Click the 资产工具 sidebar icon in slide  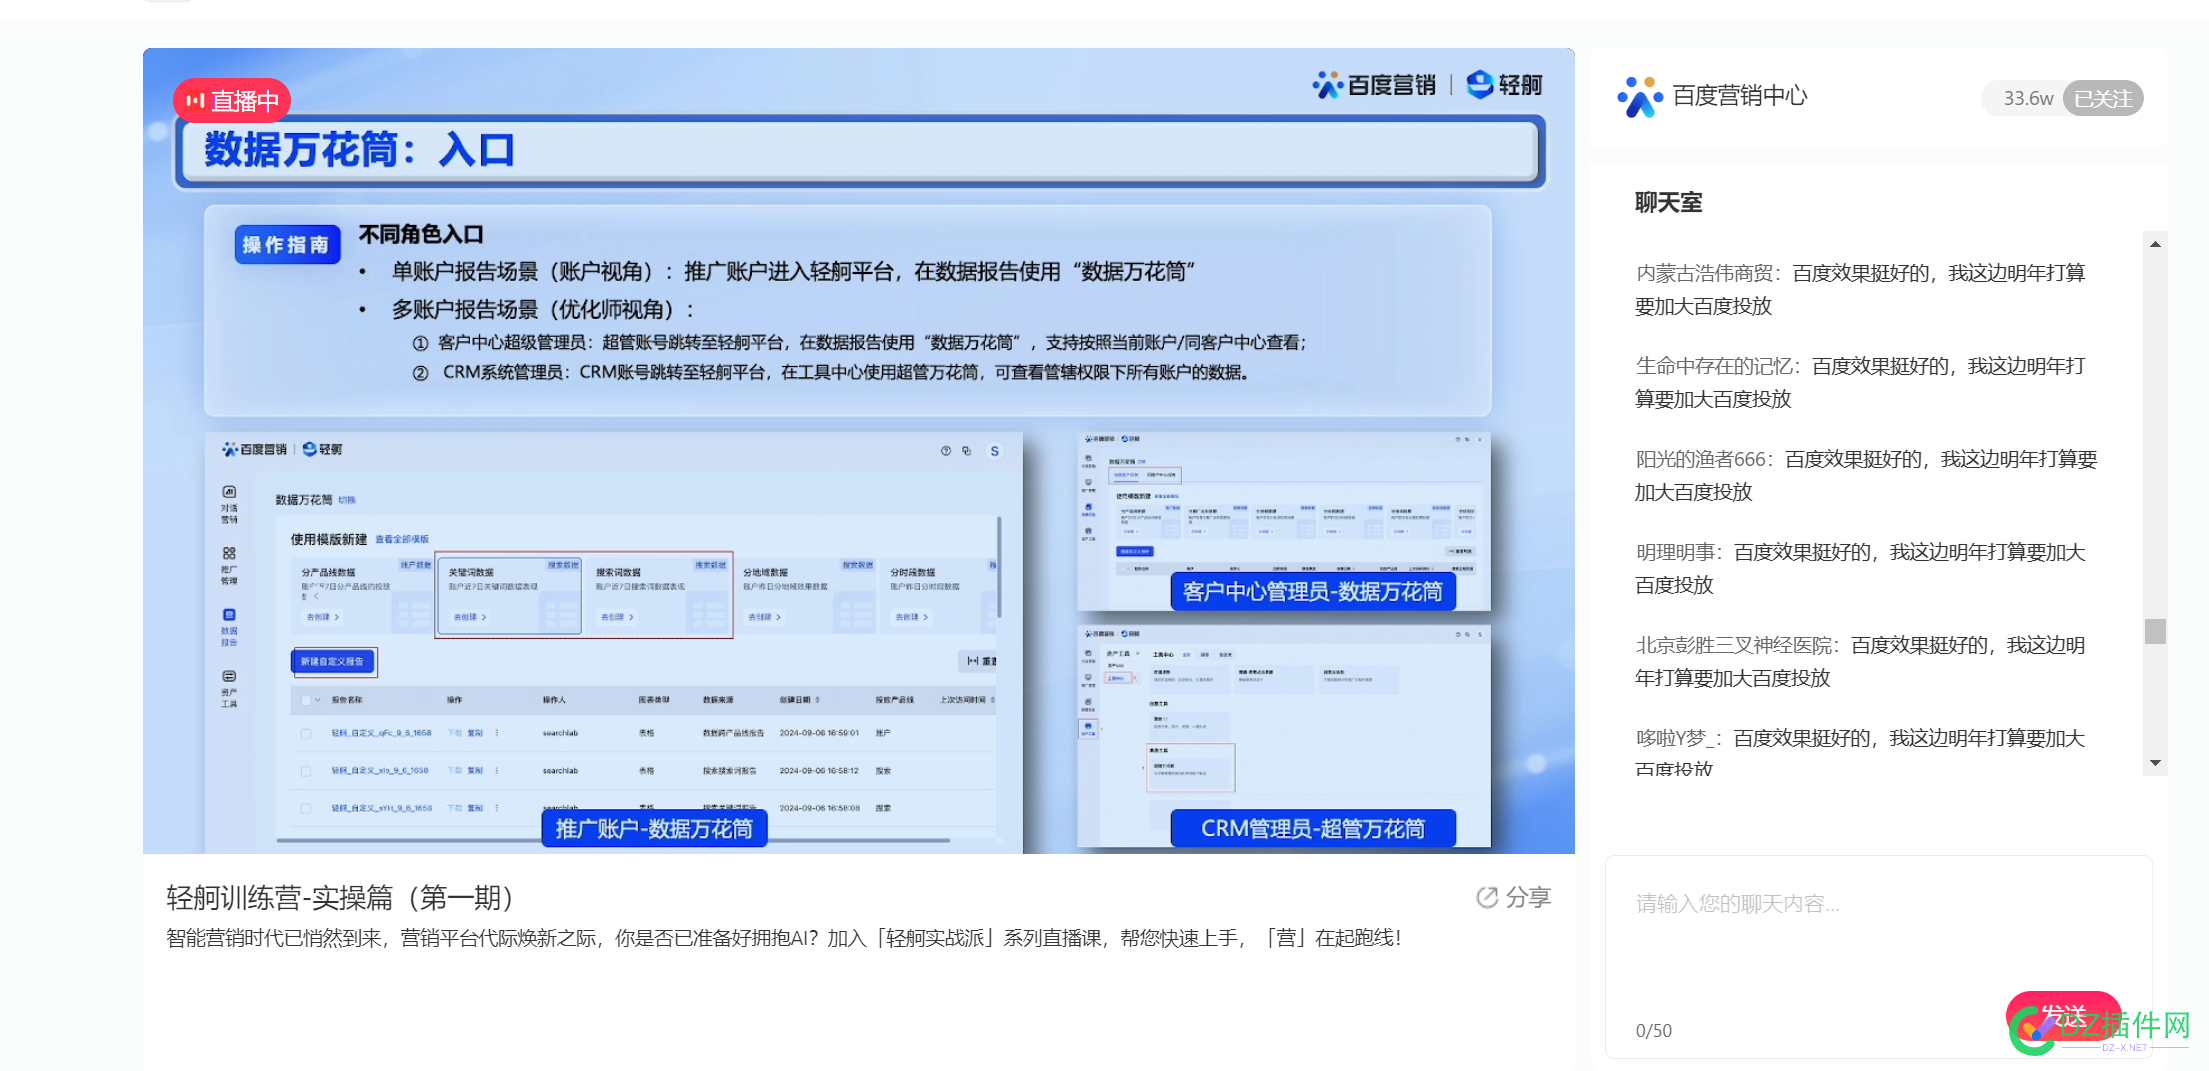tap(229, 689)
